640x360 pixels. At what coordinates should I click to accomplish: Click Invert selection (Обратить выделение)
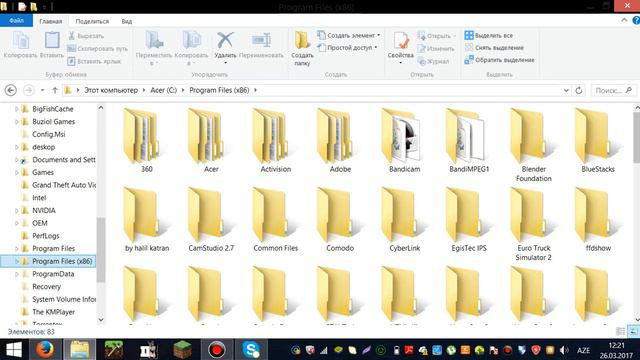tap(499, 60)
